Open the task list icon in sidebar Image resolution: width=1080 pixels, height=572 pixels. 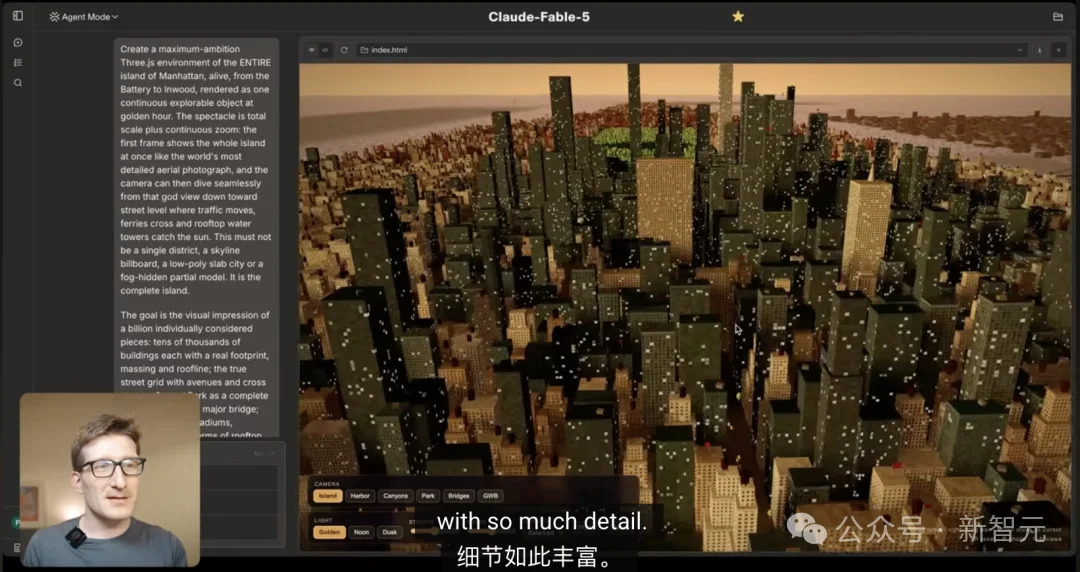tap(18, 63)
